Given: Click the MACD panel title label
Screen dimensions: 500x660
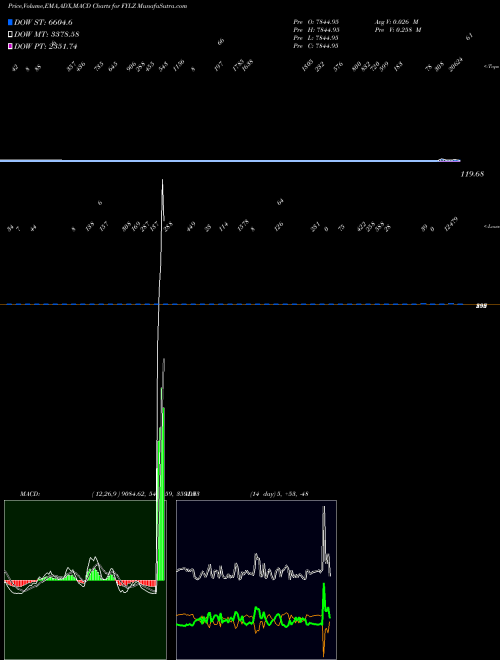Looking at the screenshot, I should click(30, 494).
